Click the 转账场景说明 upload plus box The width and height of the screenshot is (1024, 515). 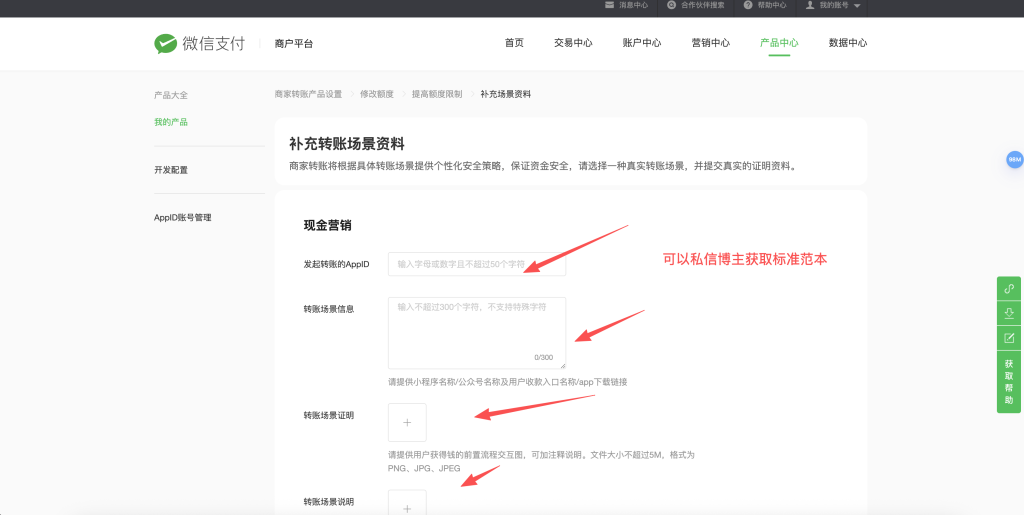pos(407,503)
